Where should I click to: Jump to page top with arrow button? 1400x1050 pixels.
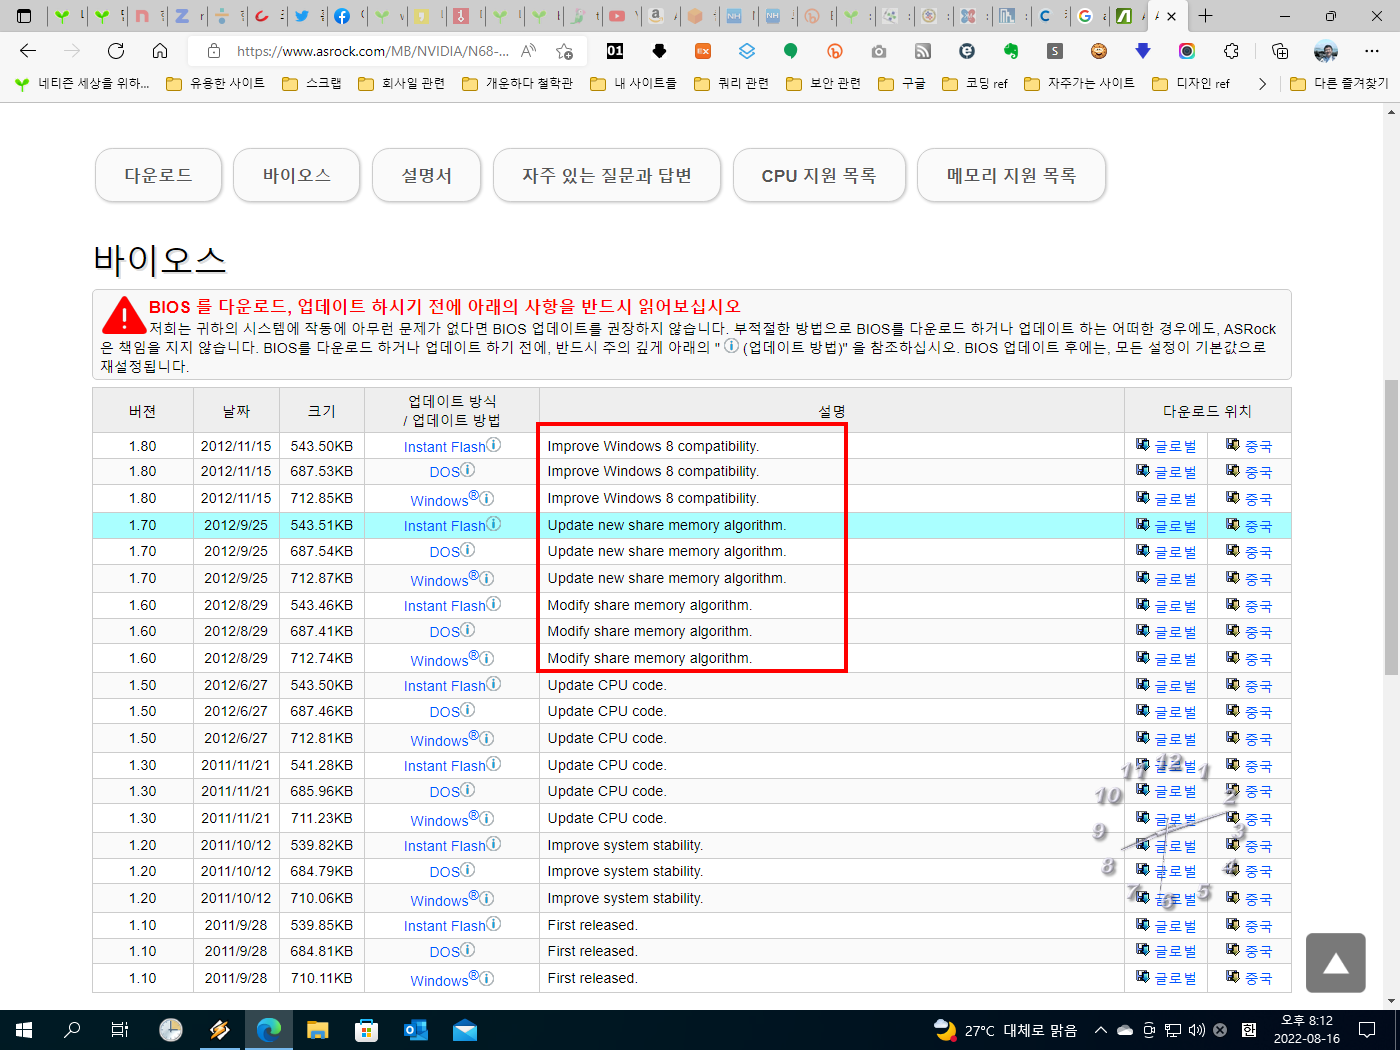1335,963
